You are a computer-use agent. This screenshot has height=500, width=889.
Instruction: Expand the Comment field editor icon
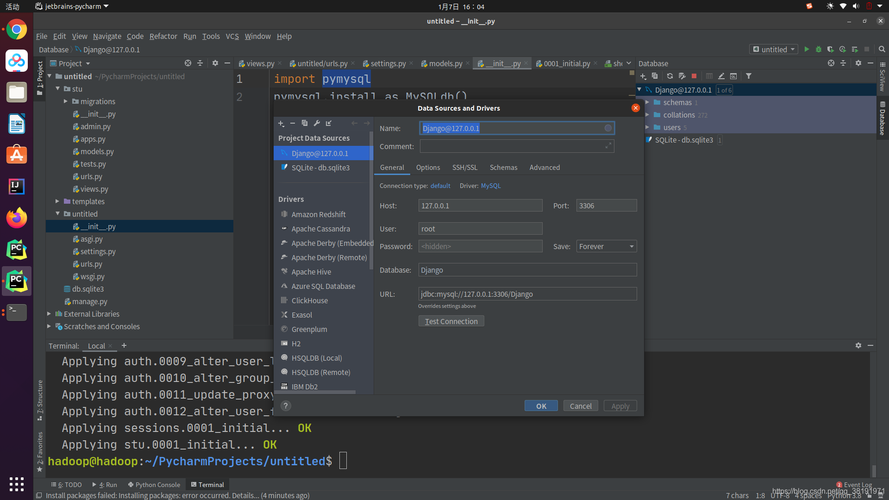click(x=608, y=146)
